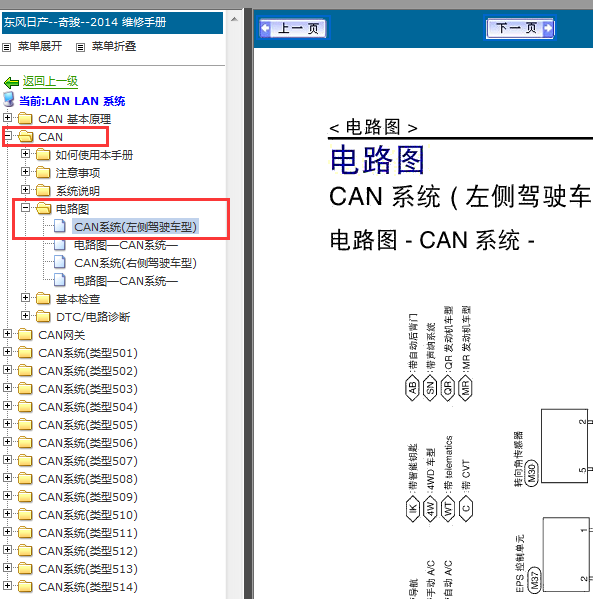Screen dimensions: 593x599
Task: Select CAN系统(类型510) tree entry
Action: (x=88, y=515)
